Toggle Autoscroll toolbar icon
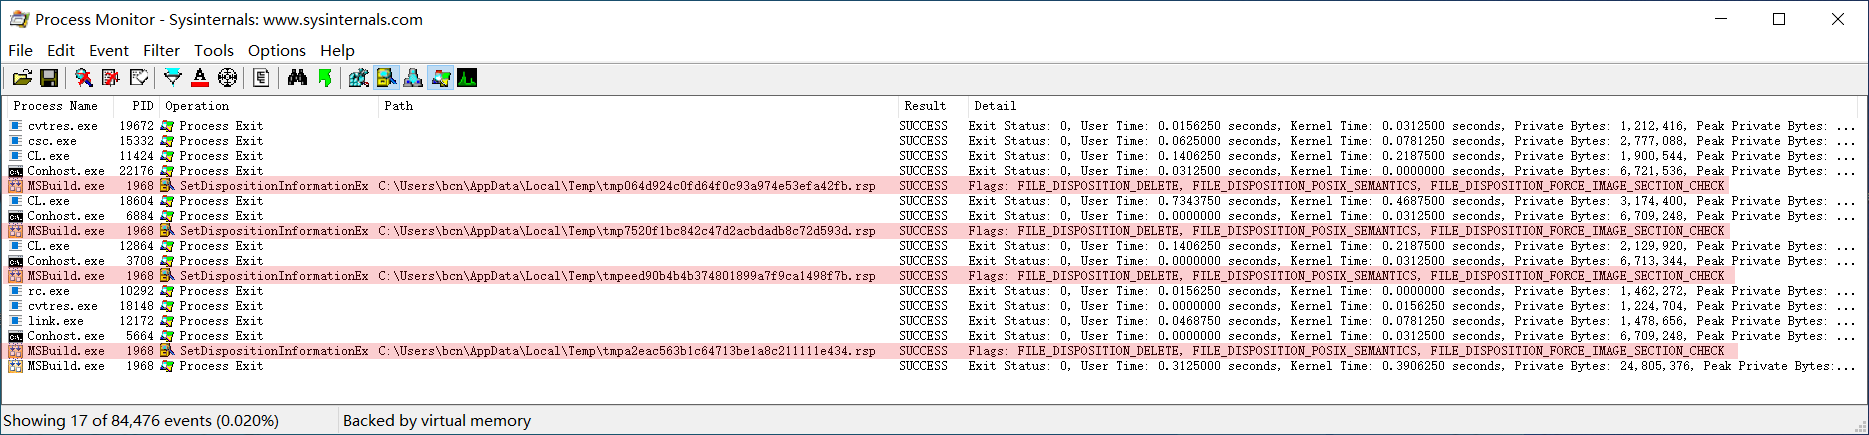This screenshot has width=1869, height=435. tap(111, 78)
